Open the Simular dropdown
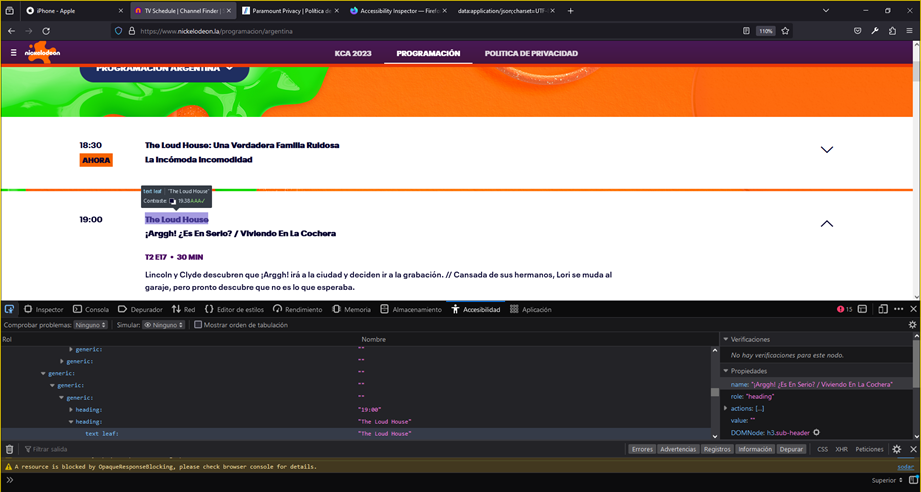The height and width of the screenshot is (492, 921). (x=163, y=325)
